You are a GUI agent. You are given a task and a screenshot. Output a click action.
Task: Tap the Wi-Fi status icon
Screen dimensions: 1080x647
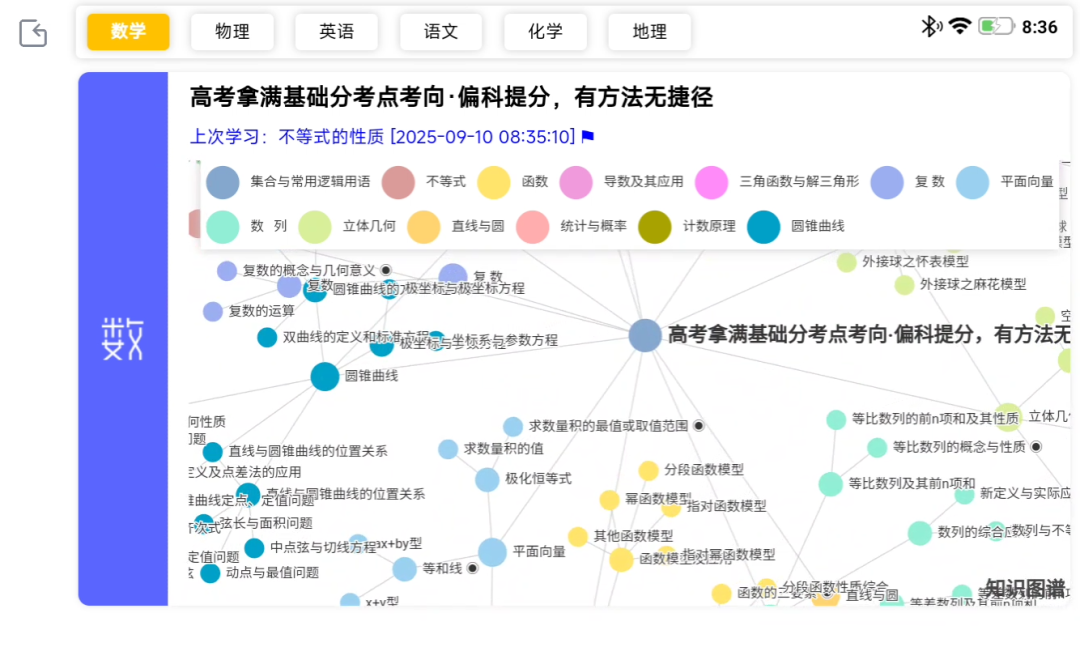coord(959,26)
